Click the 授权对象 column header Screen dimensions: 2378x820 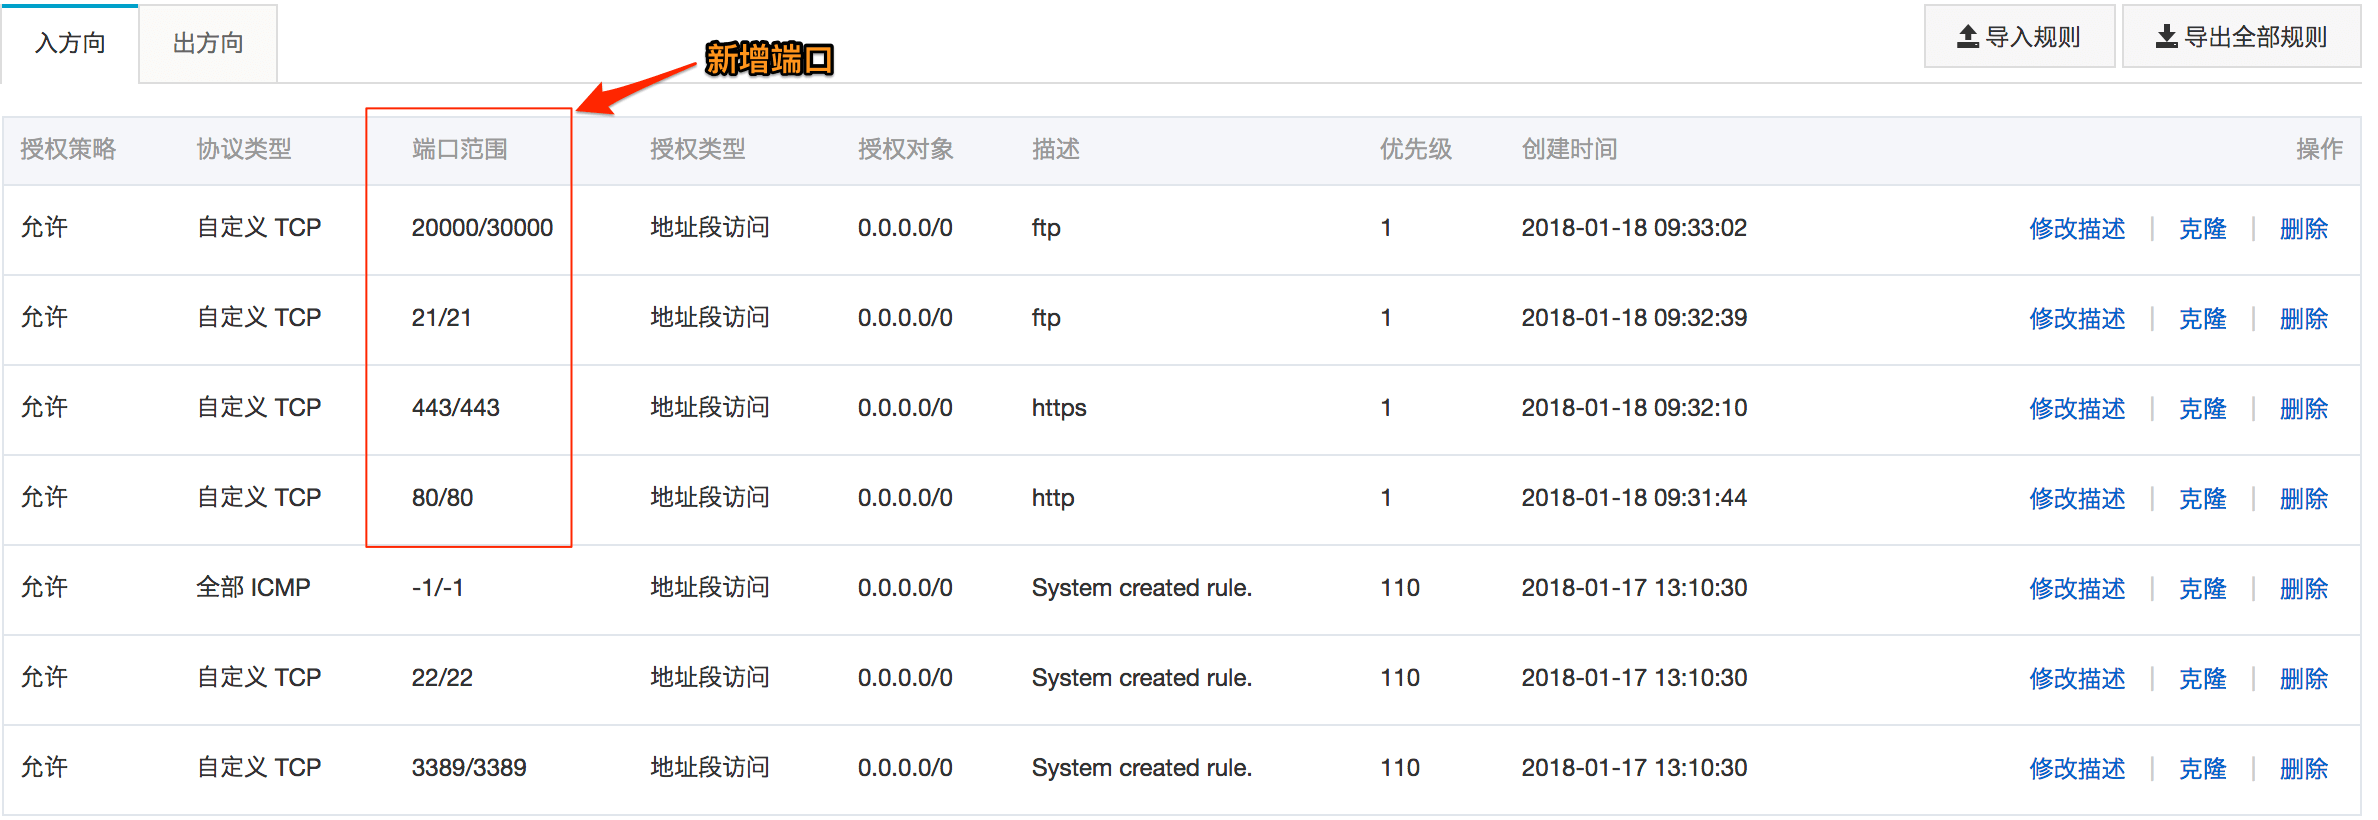905,149
